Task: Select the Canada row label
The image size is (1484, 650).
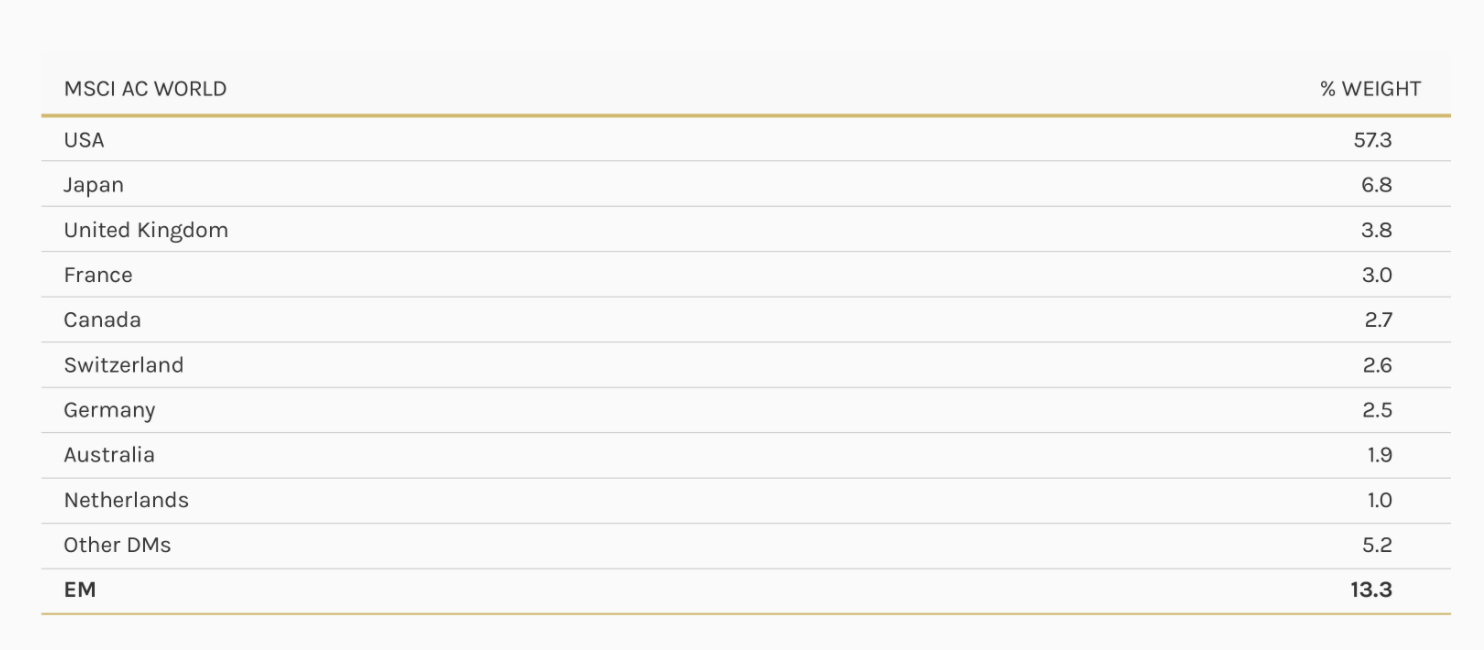Action: coord(102,320)
